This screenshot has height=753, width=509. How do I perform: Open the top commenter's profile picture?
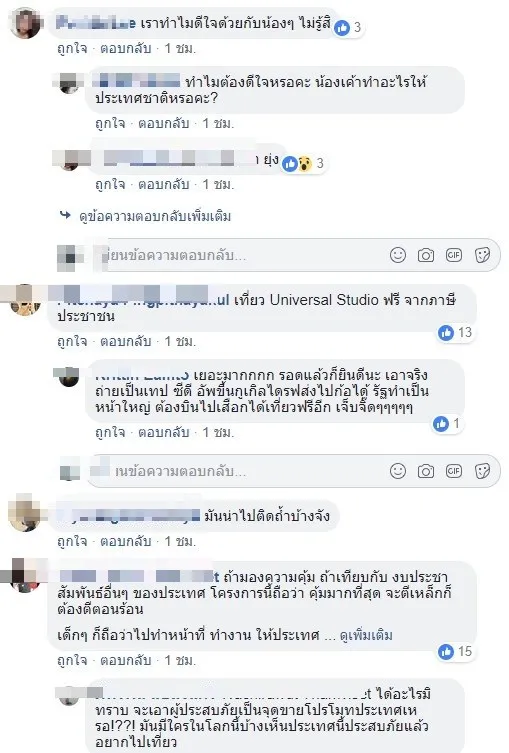tap(25, 24)
